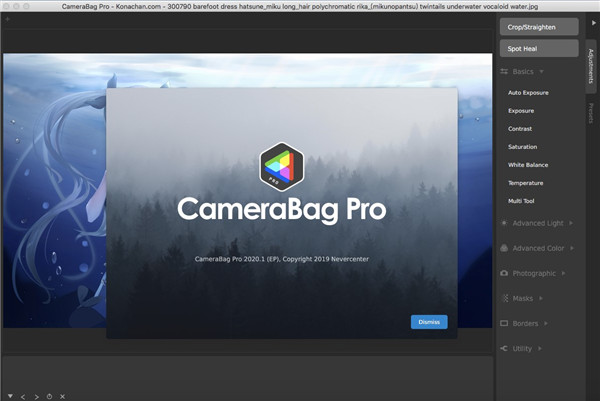Click the Advanced Light sun icon
Image resolution: width=600 pixels, height=401 pixels.
(x=505, y=222)
